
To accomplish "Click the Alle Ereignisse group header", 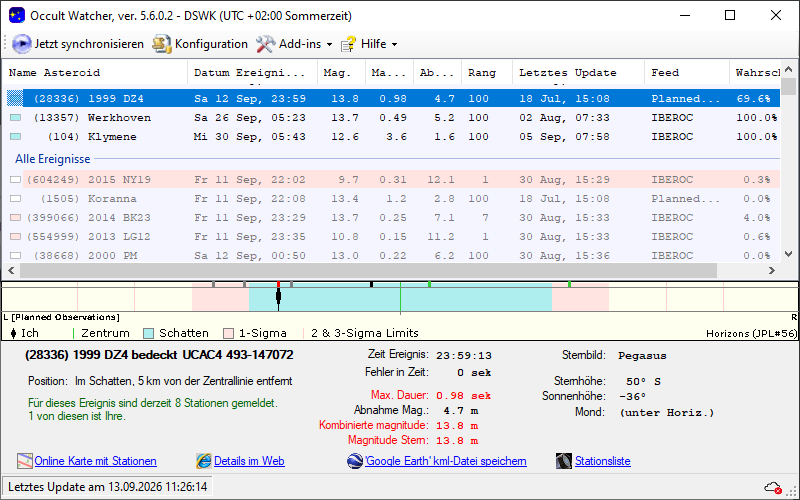I will click(x=53, y=159).
